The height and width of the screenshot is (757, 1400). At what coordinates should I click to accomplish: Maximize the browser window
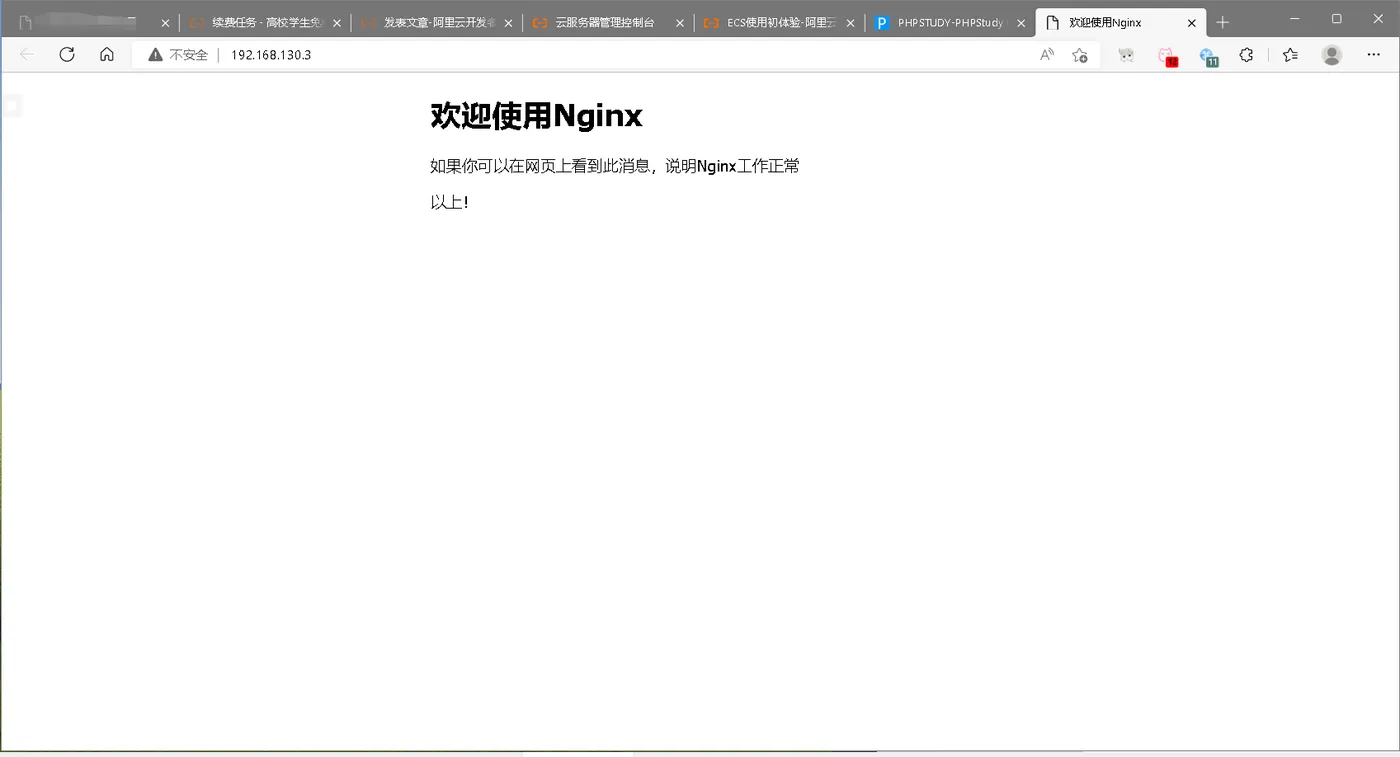1337,18
